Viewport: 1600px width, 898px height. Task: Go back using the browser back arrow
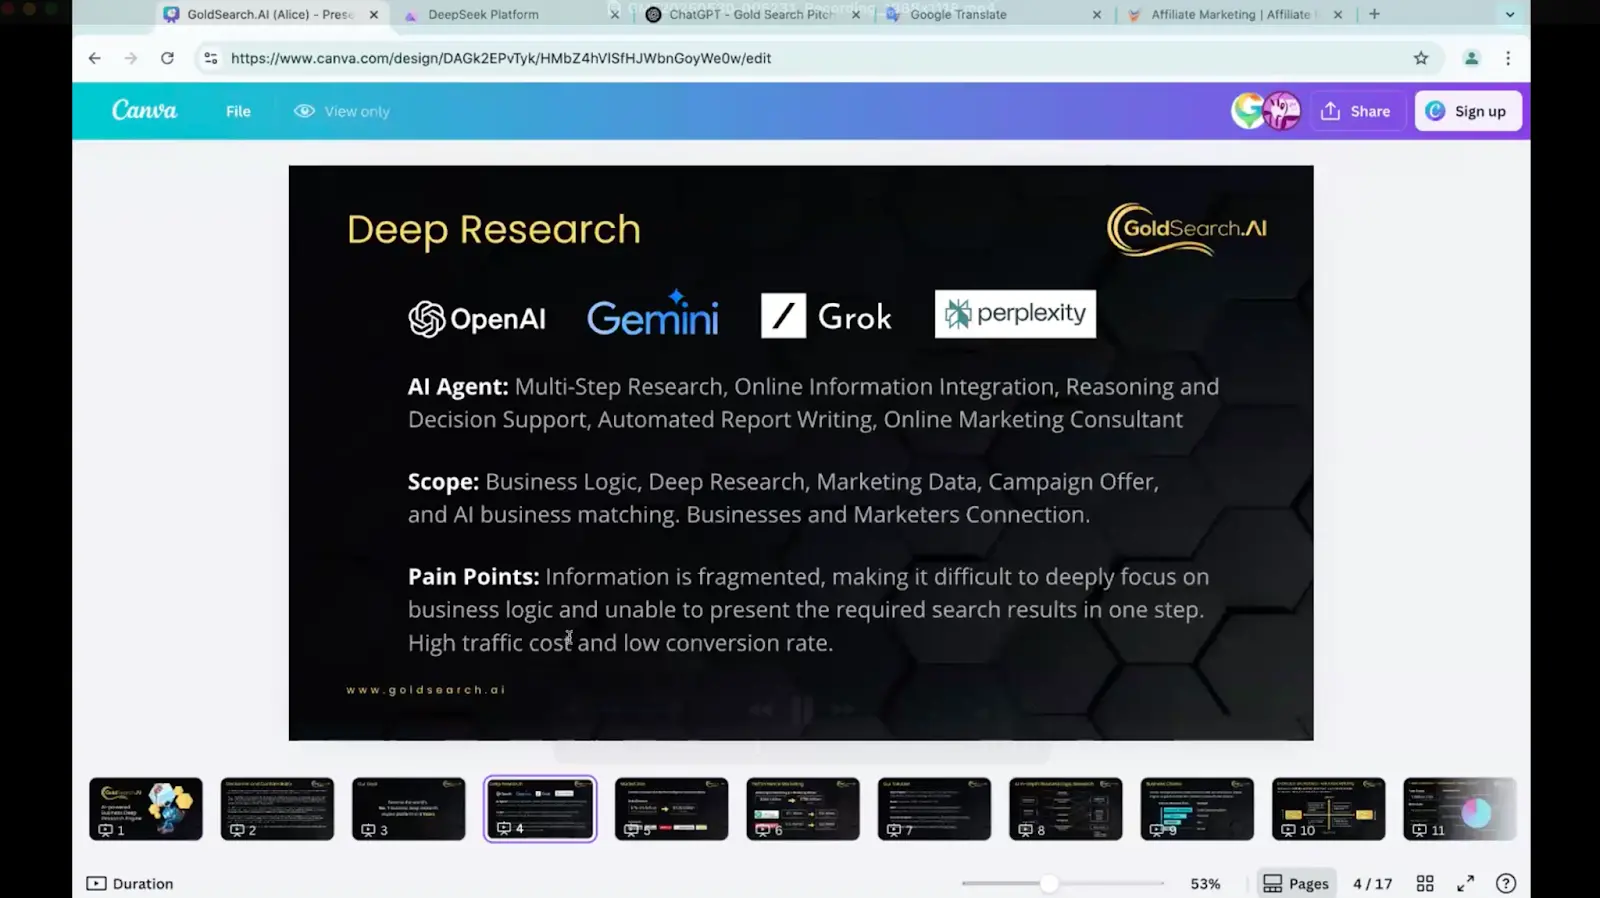click(x=95, y=58)
